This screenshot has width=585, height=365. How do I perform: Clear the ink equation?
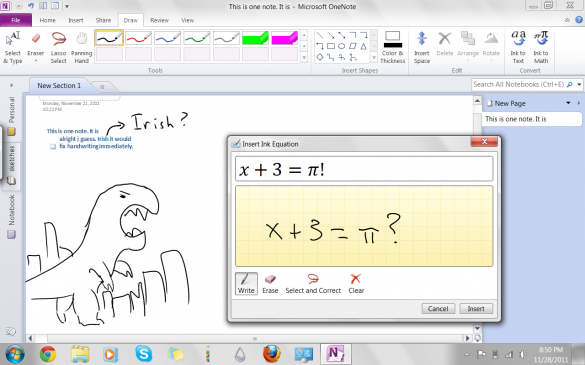(356, 284)
